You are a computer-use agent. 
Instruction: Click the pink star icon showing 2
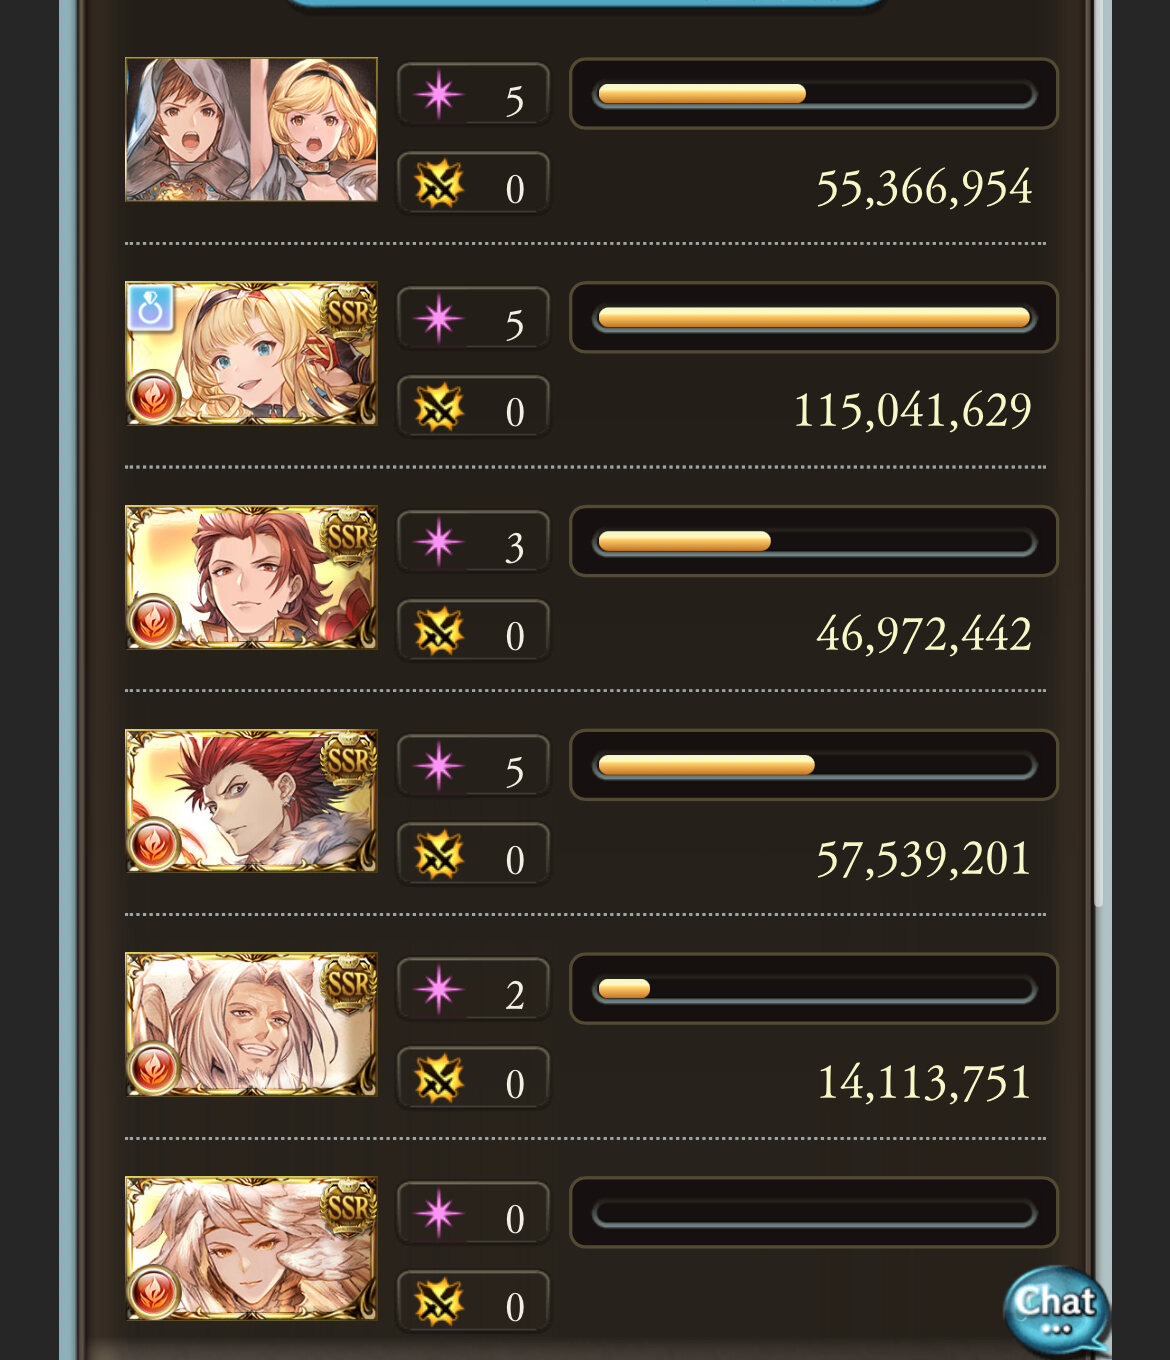[x=438, y=991]
